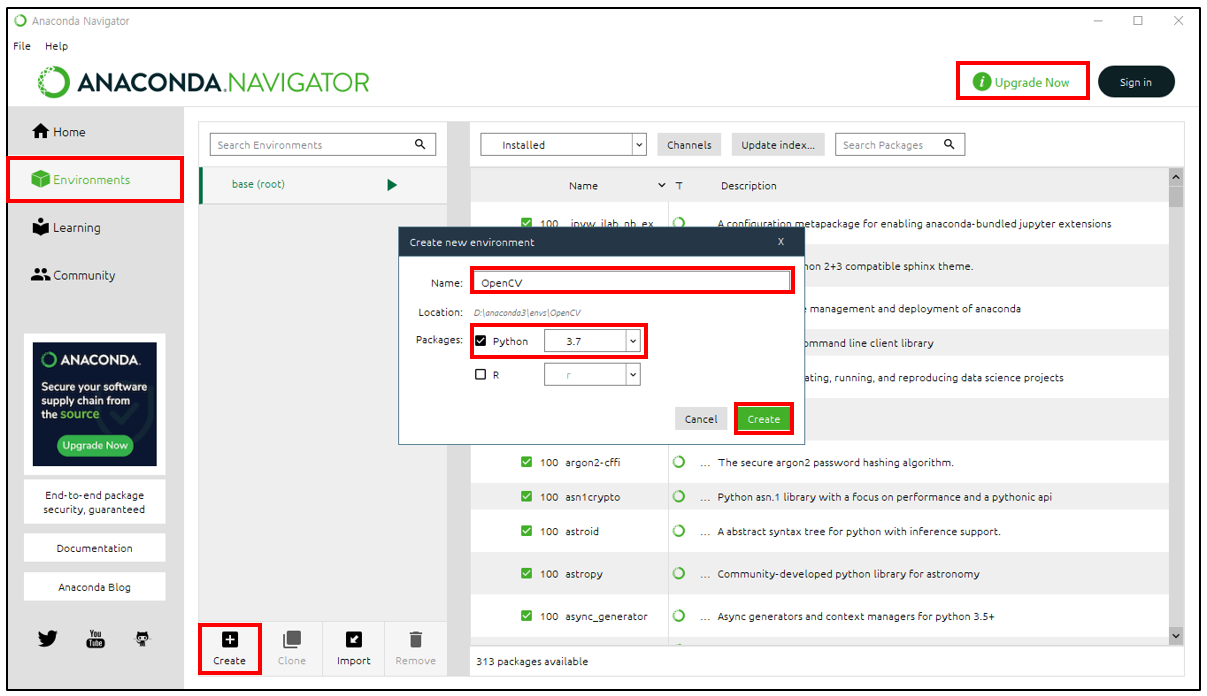Click the magnifier in Search Packages
The width and height of the screenshot is (1207, 696).
pos(949,144)
